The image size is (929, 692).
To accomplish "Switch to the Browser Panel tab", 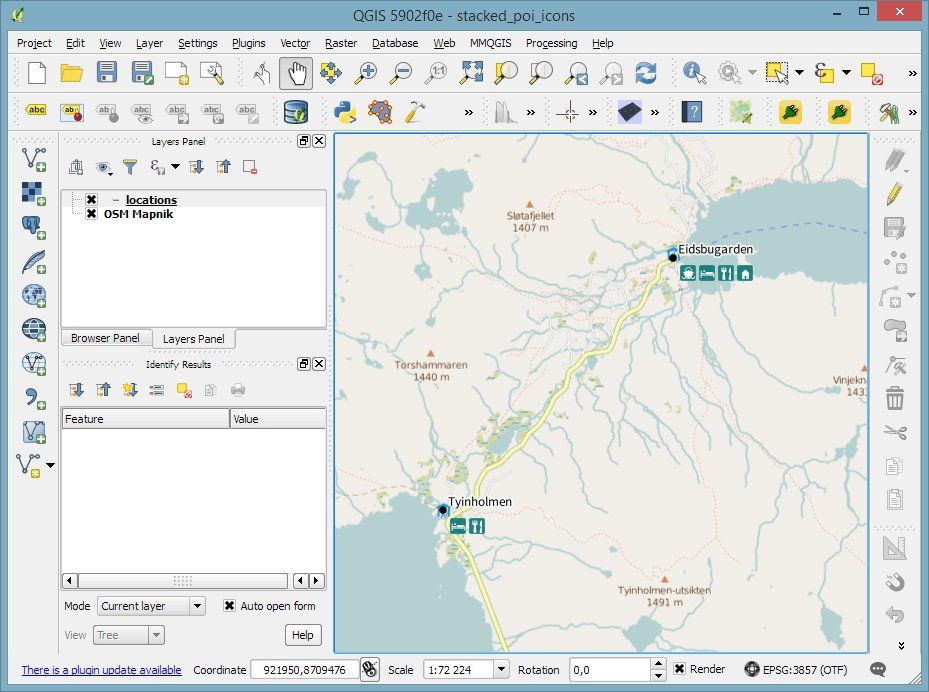I will click(x=106, y=338).
